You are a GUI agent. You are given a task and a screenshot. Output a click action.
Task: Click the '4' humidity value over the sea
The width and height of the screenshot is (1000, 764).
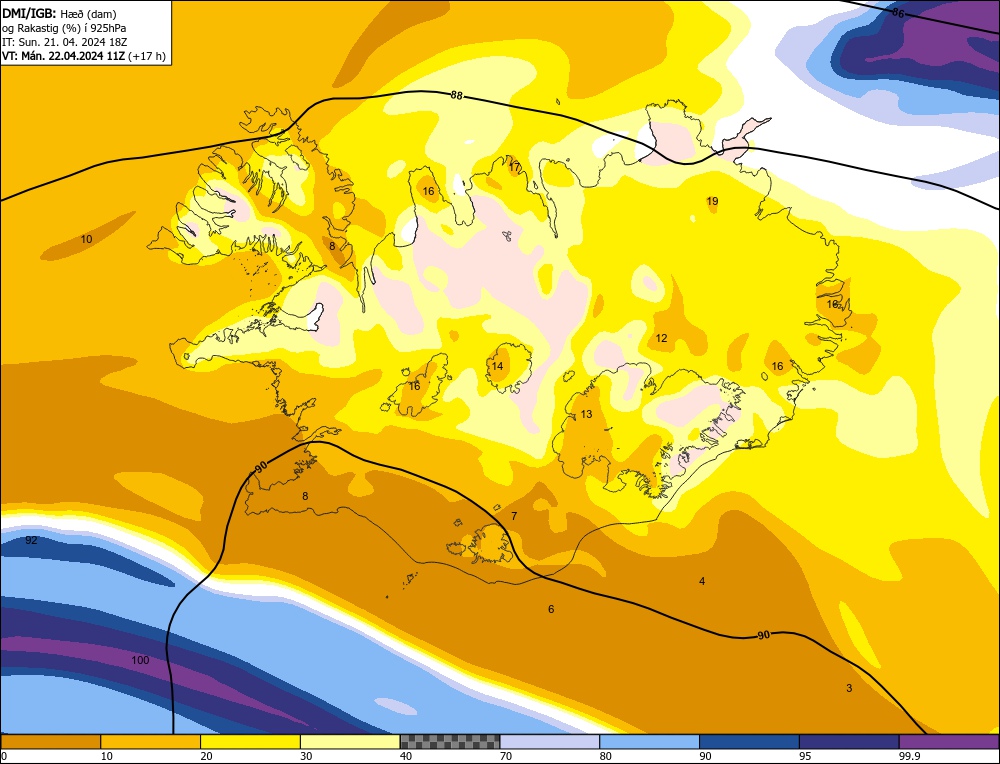click(702, 581)
